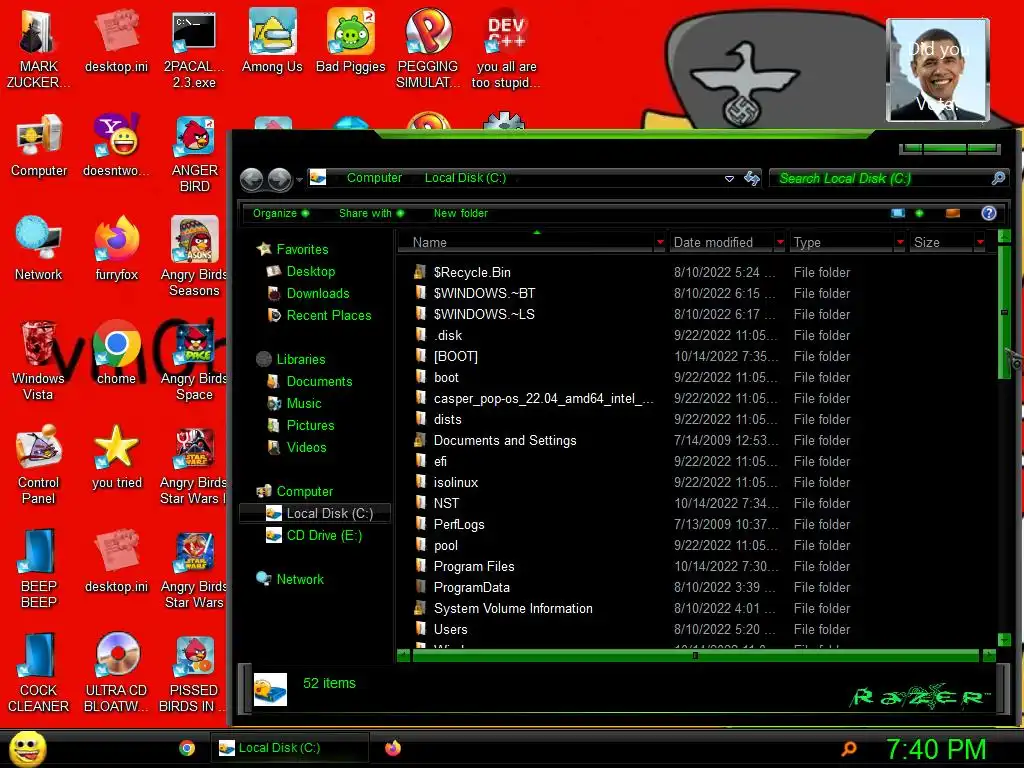Click the horizontal scrollbar in file list

(x=696, y=655)
